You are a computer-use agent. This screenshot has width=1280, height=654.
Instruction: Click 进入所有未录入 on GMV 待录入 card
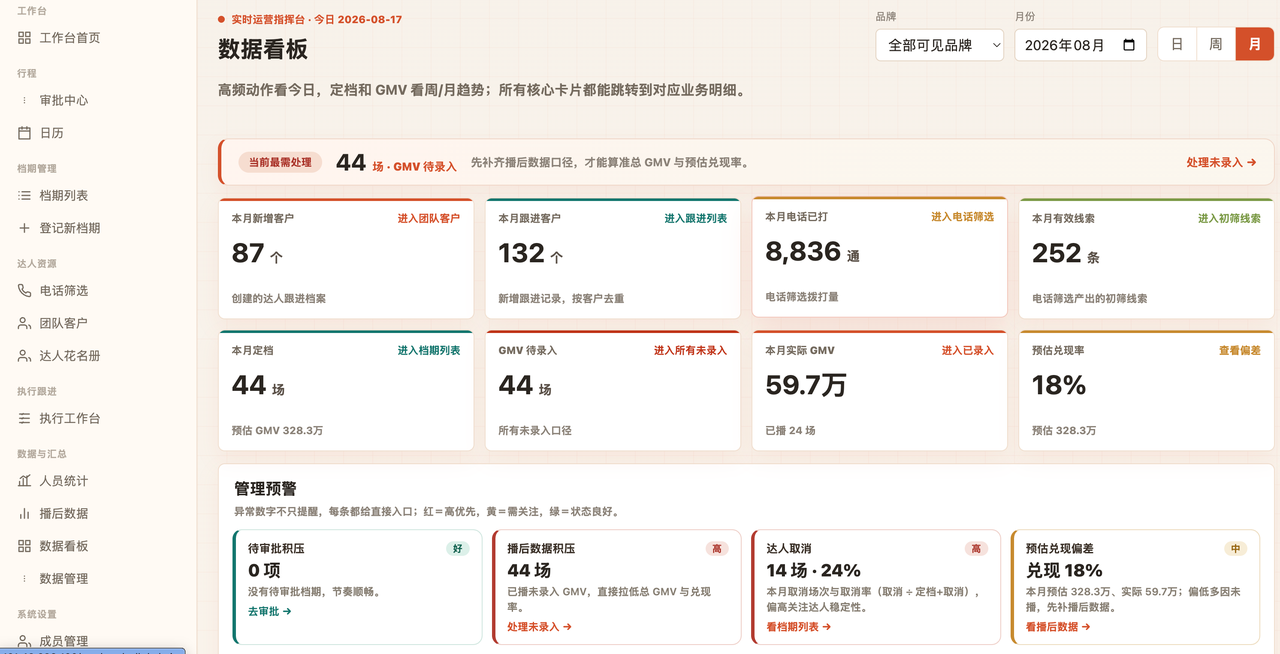[x=690, y=351]
